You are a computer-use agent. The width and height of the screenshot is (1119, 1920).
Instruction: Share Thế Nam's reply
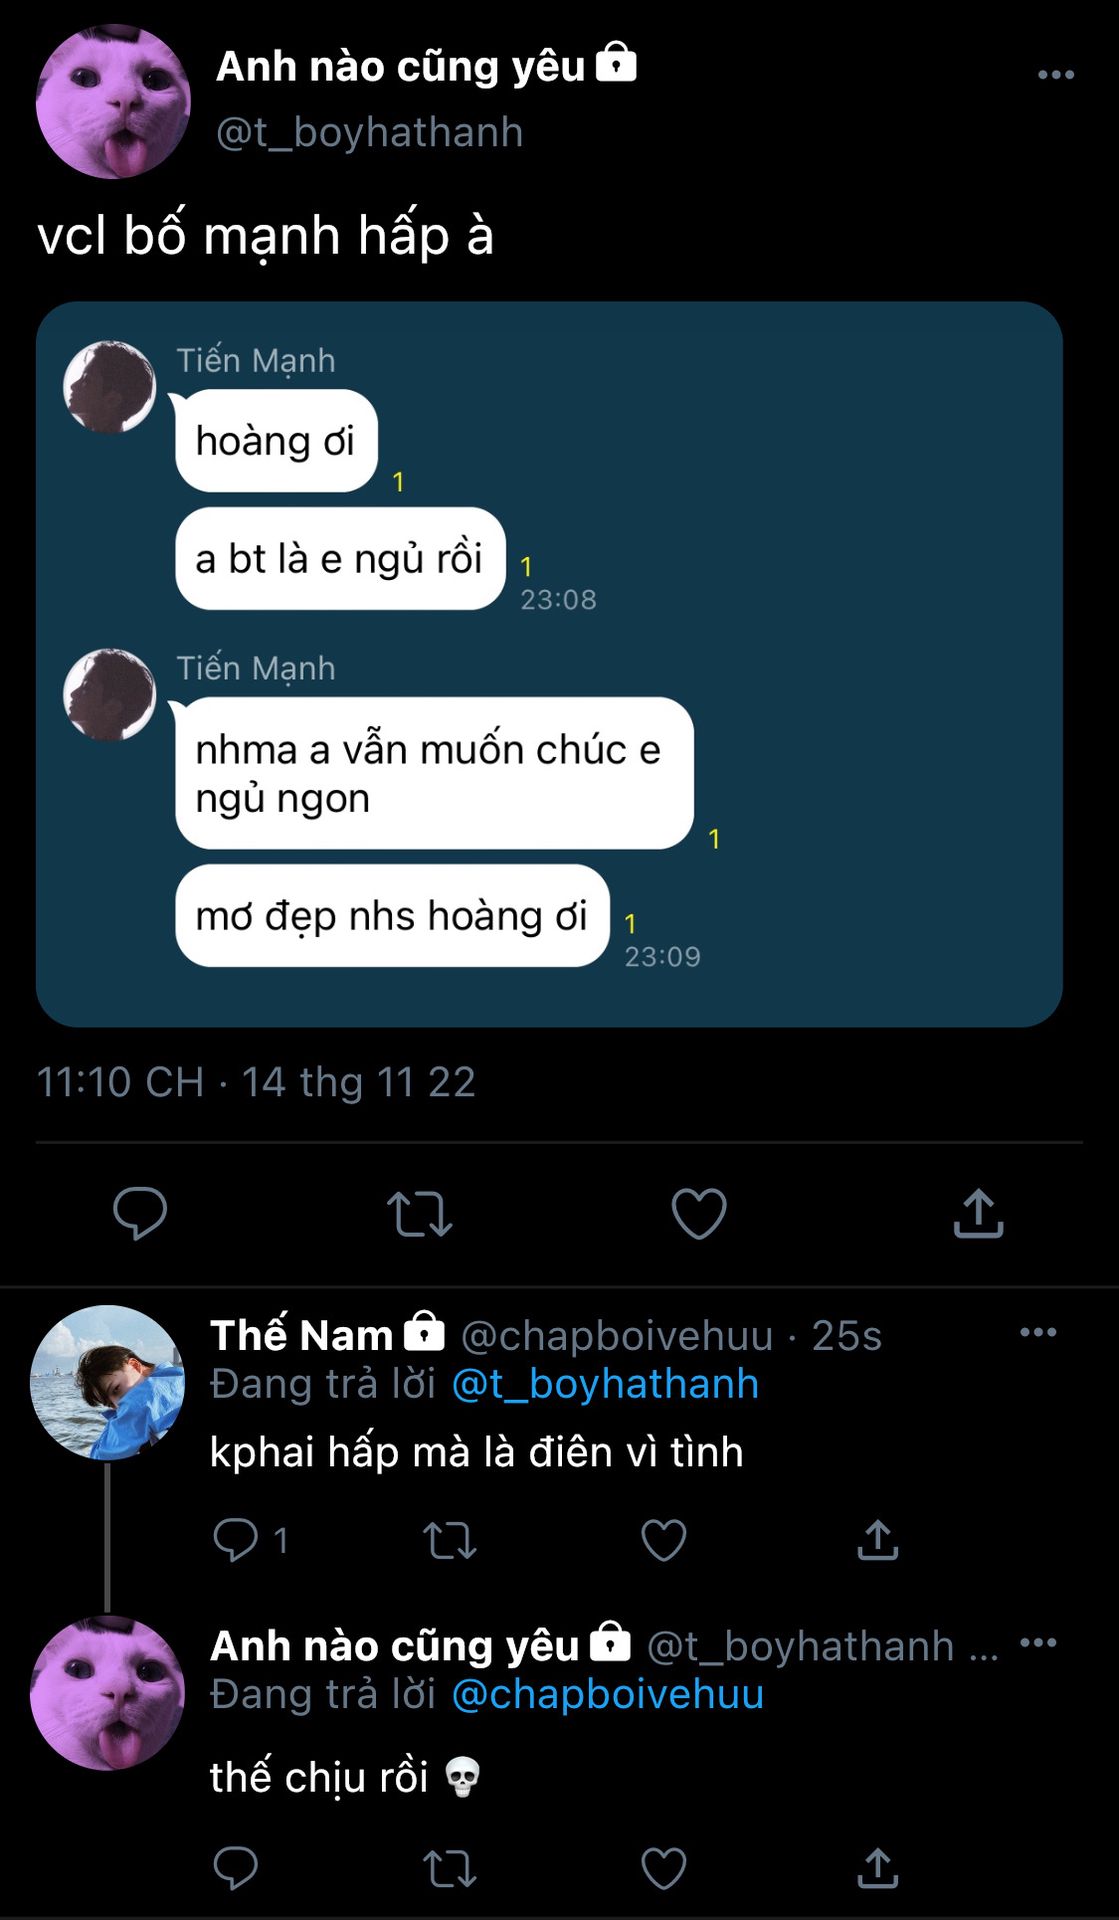click(x=877, y=1540)
